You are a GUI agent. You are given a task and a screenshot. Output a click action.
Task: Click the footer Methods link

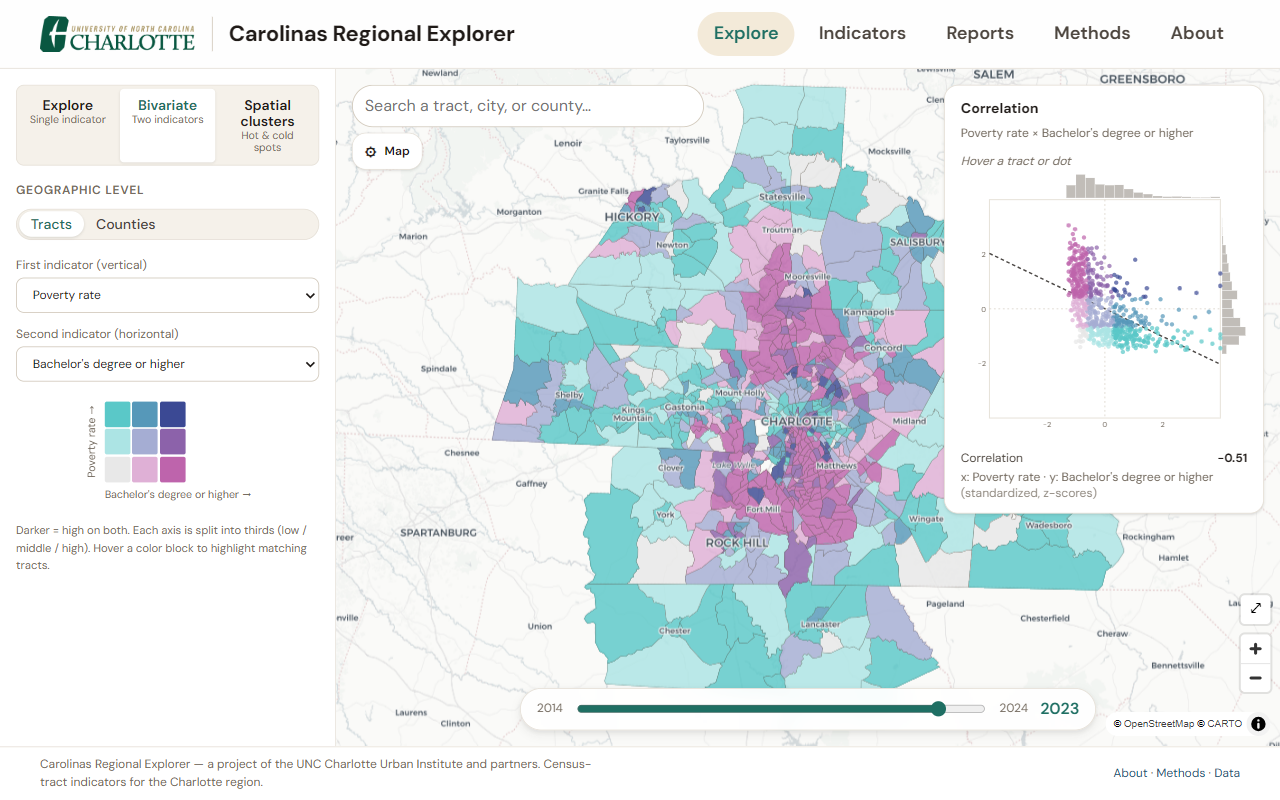click(x=1181, y=773)
